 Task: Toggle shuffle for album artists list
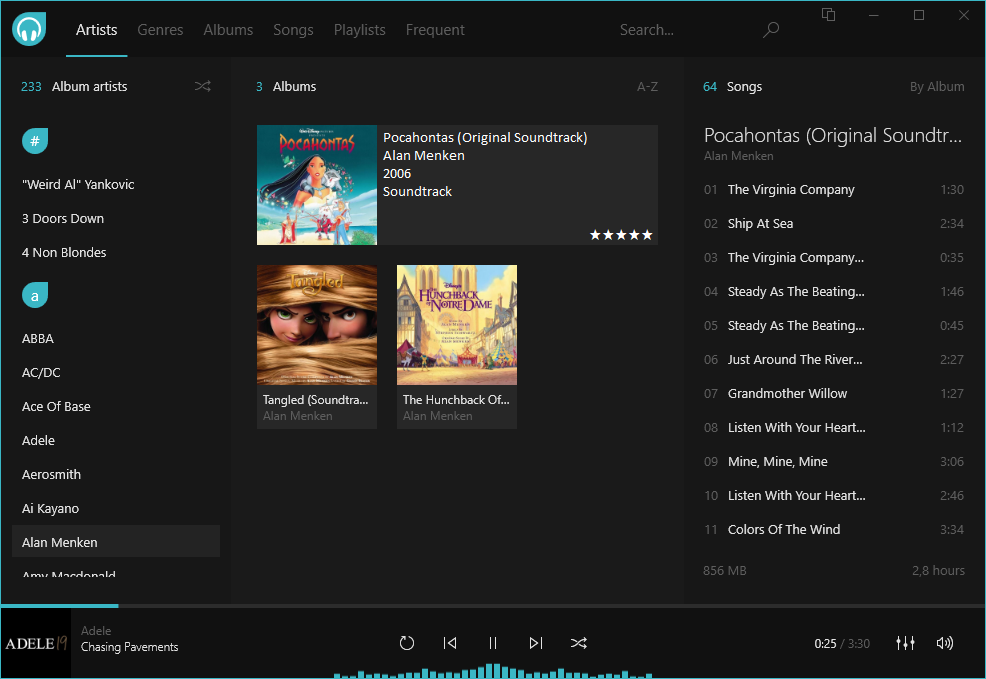[202, 86]
